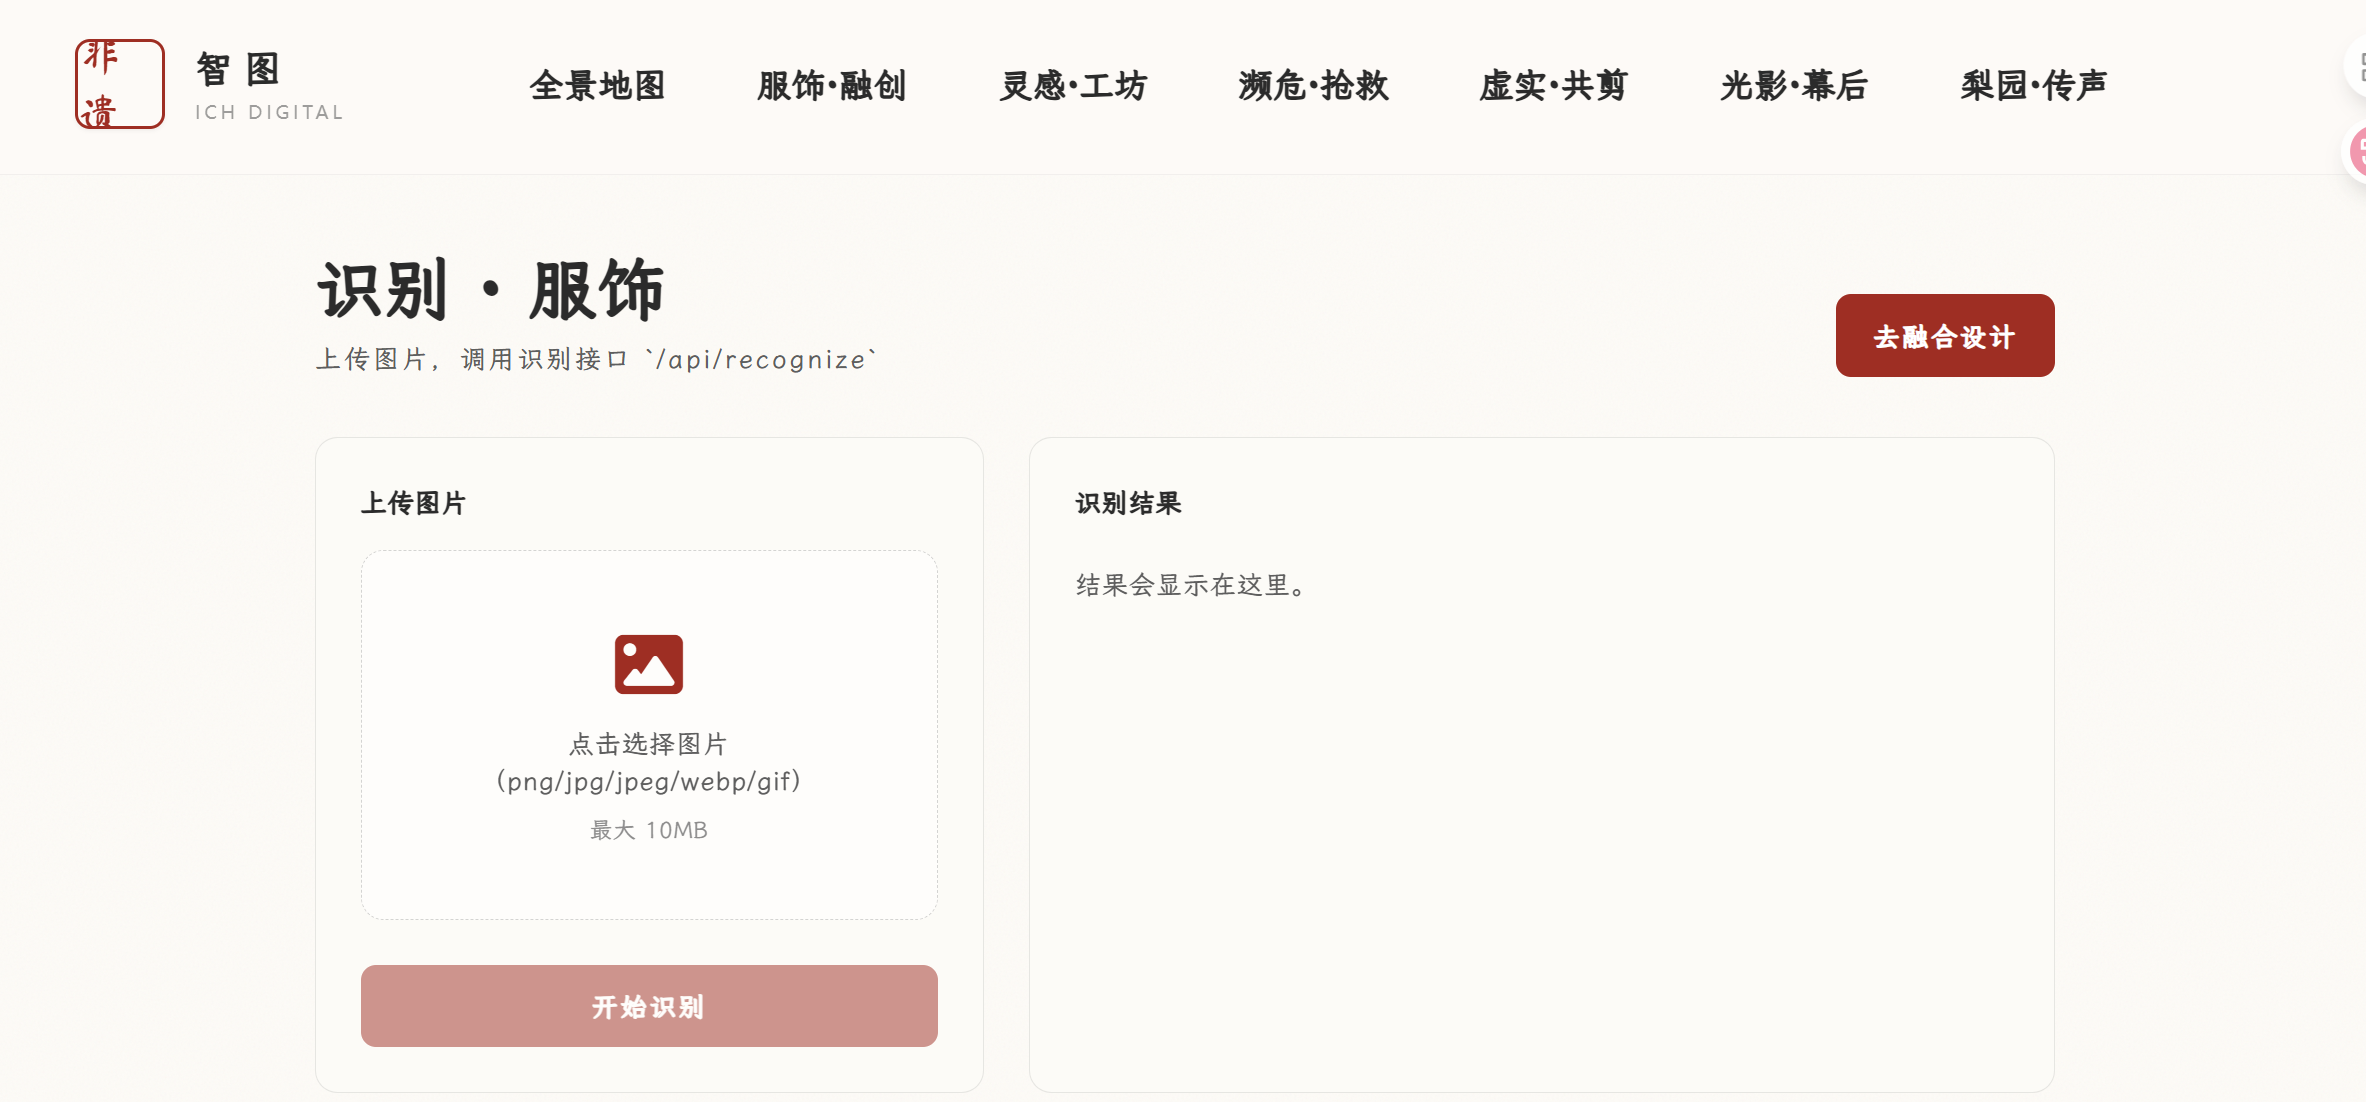The image size is (2366, 1102).
Task: Open the 灵感·工坊 page
Action: pos(1072,86)
